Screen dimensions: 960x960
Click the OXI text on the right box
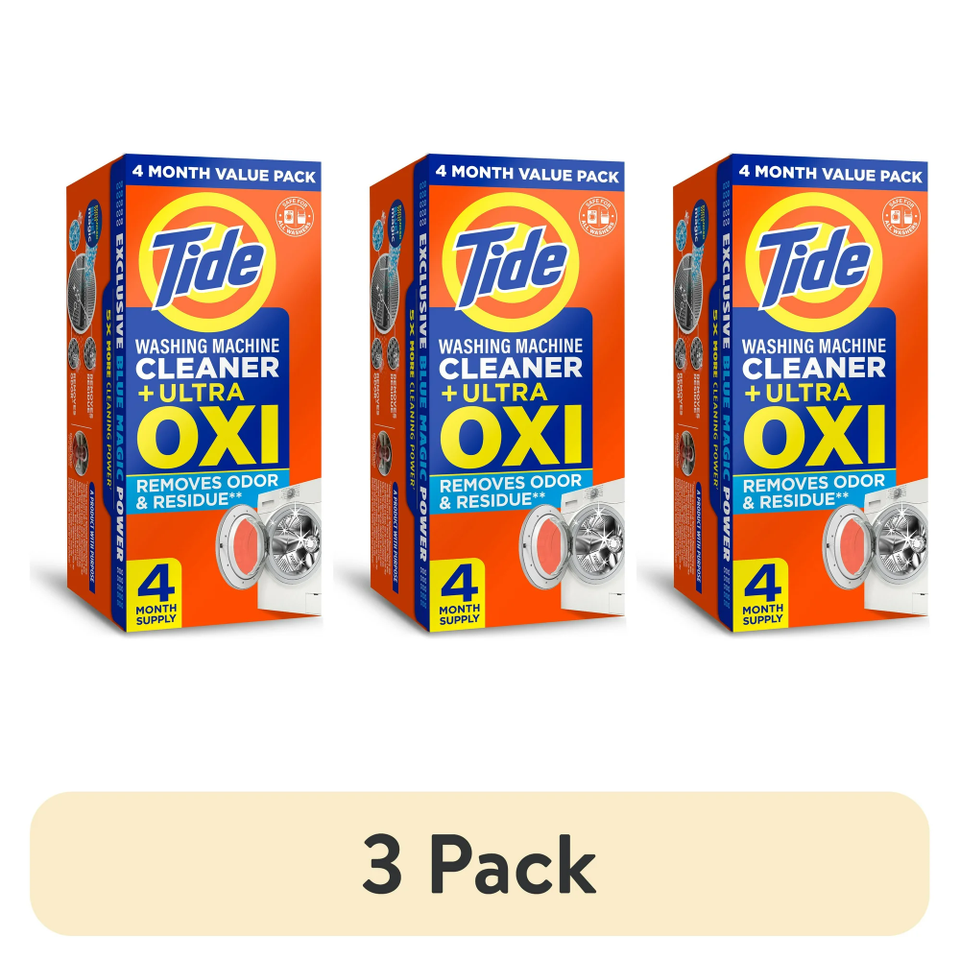tap(814, 437)
